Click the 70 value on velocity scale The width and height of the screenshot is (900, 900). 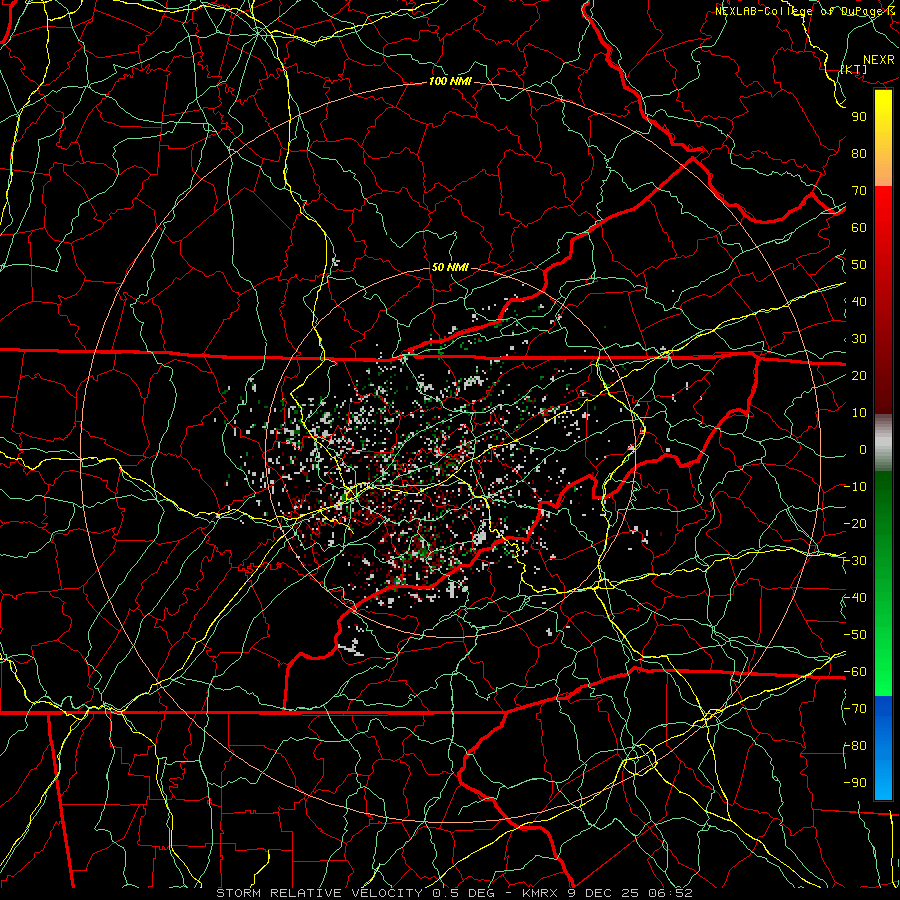click(859, 191)
